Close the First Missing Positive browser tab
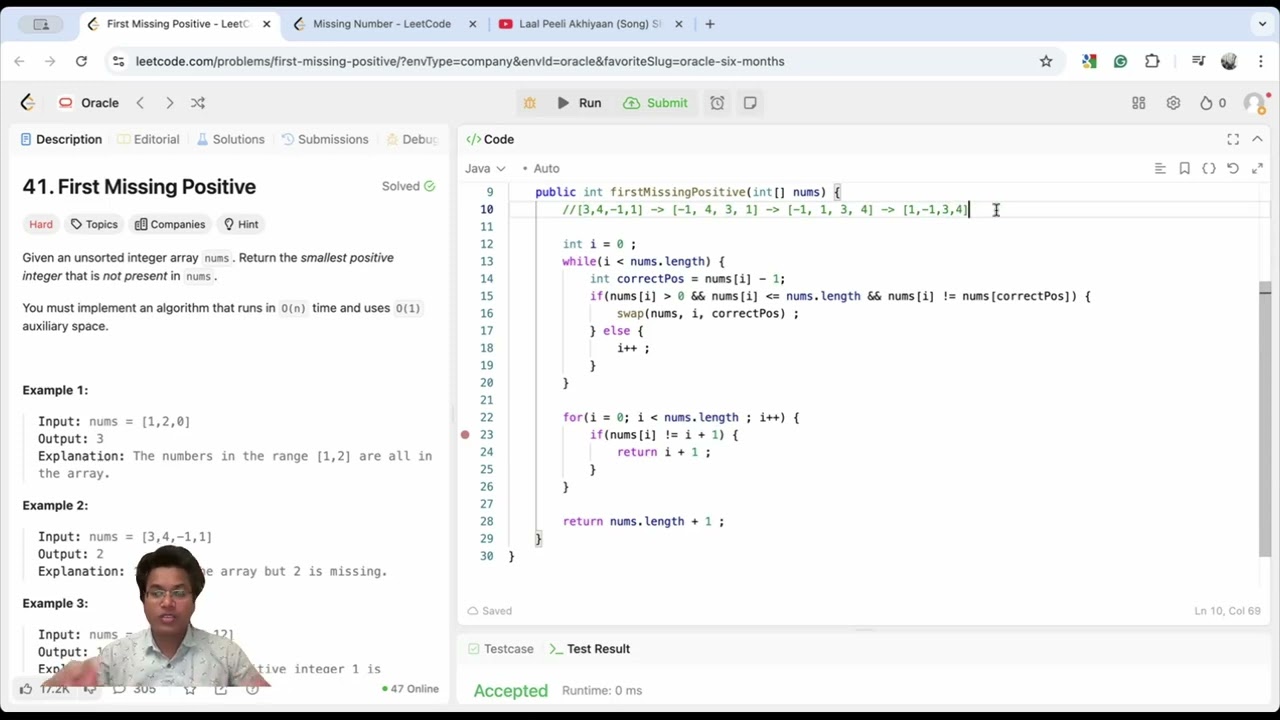The image size is (1280, 720). [267, 24]
